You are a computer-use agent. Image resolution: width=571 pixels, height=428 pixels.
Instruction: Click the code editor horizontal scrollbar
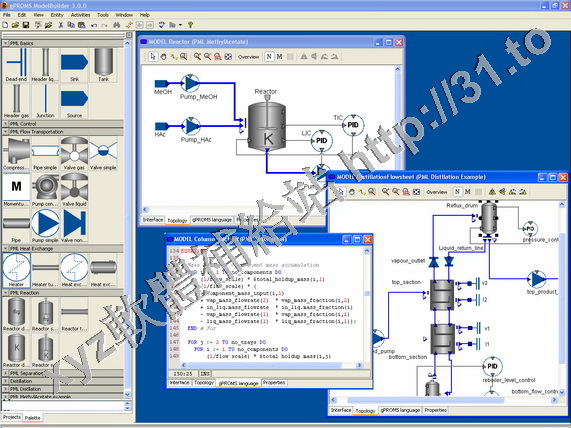click(271, 365)
